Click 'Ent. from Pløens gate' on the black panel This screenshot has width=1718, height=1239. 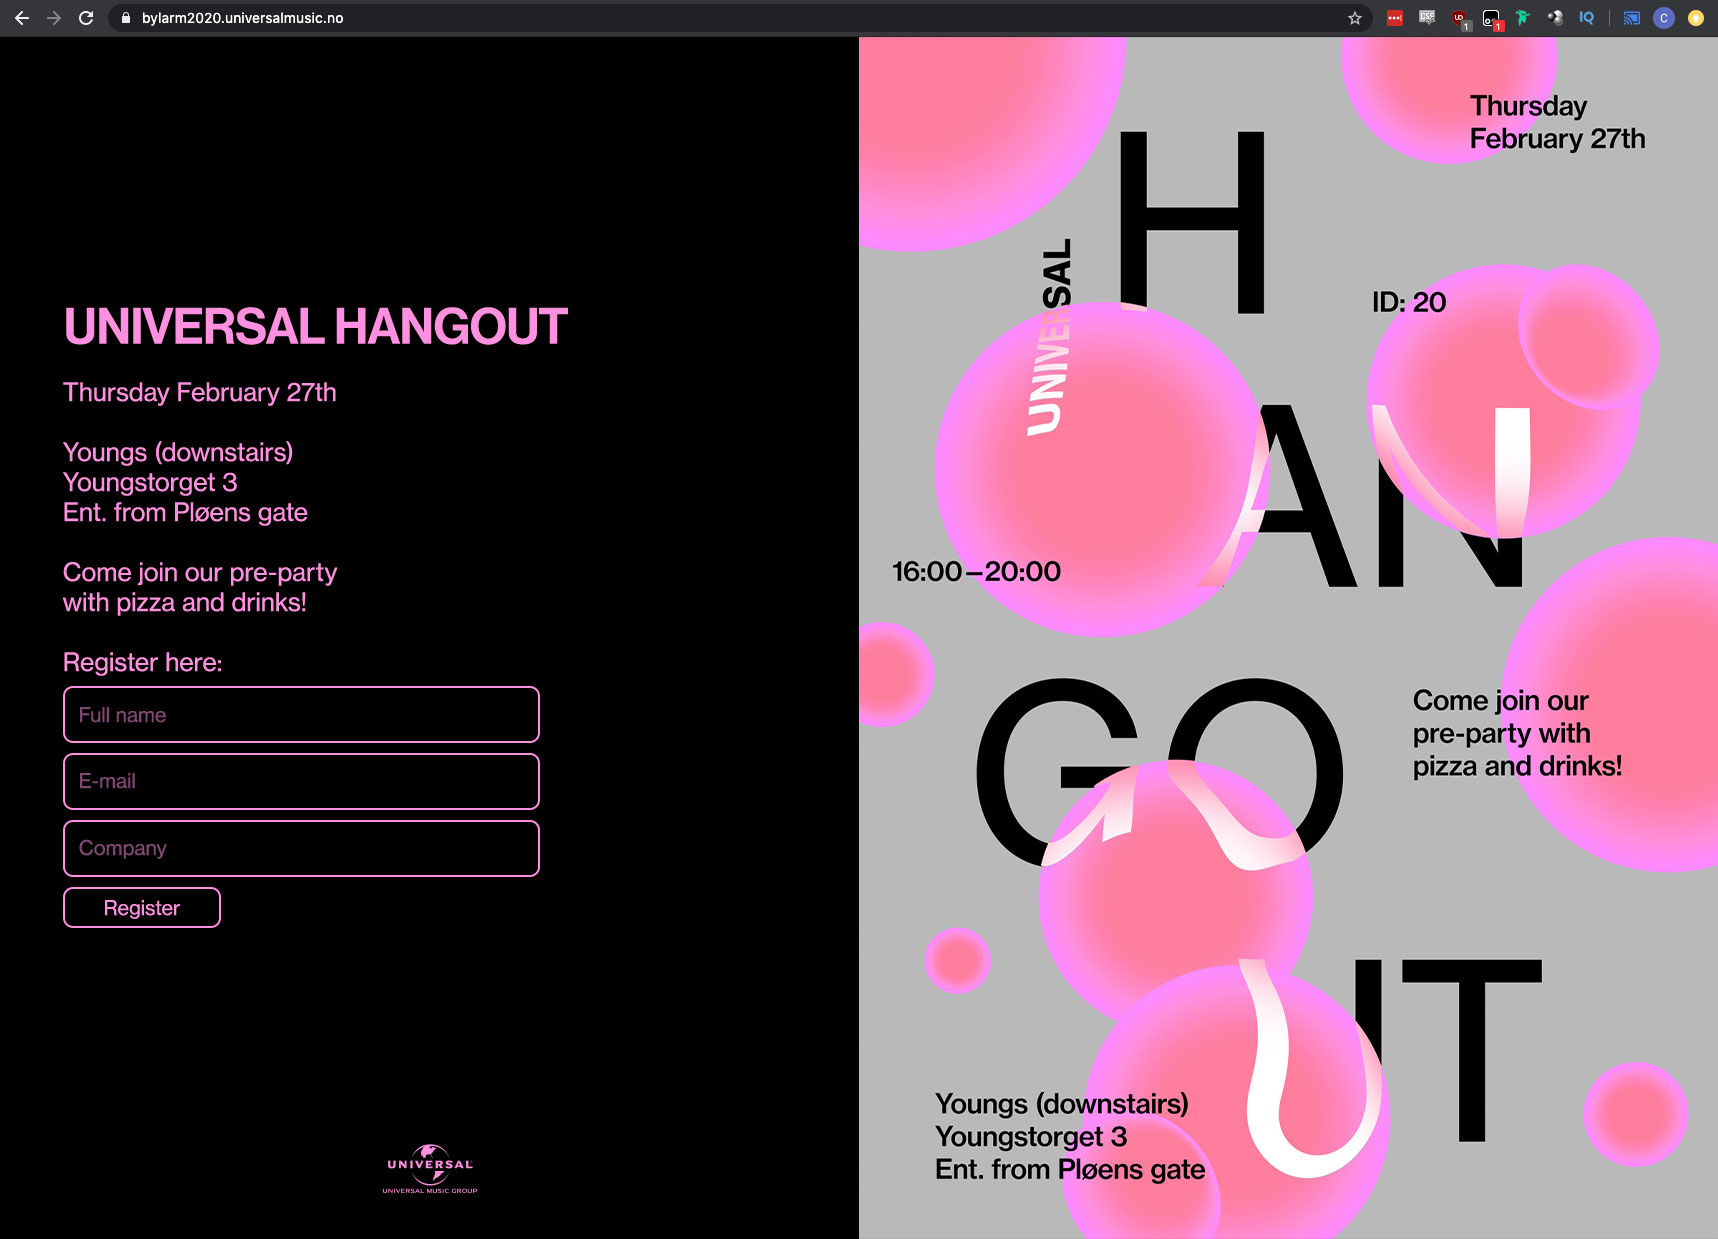point(185,512)
